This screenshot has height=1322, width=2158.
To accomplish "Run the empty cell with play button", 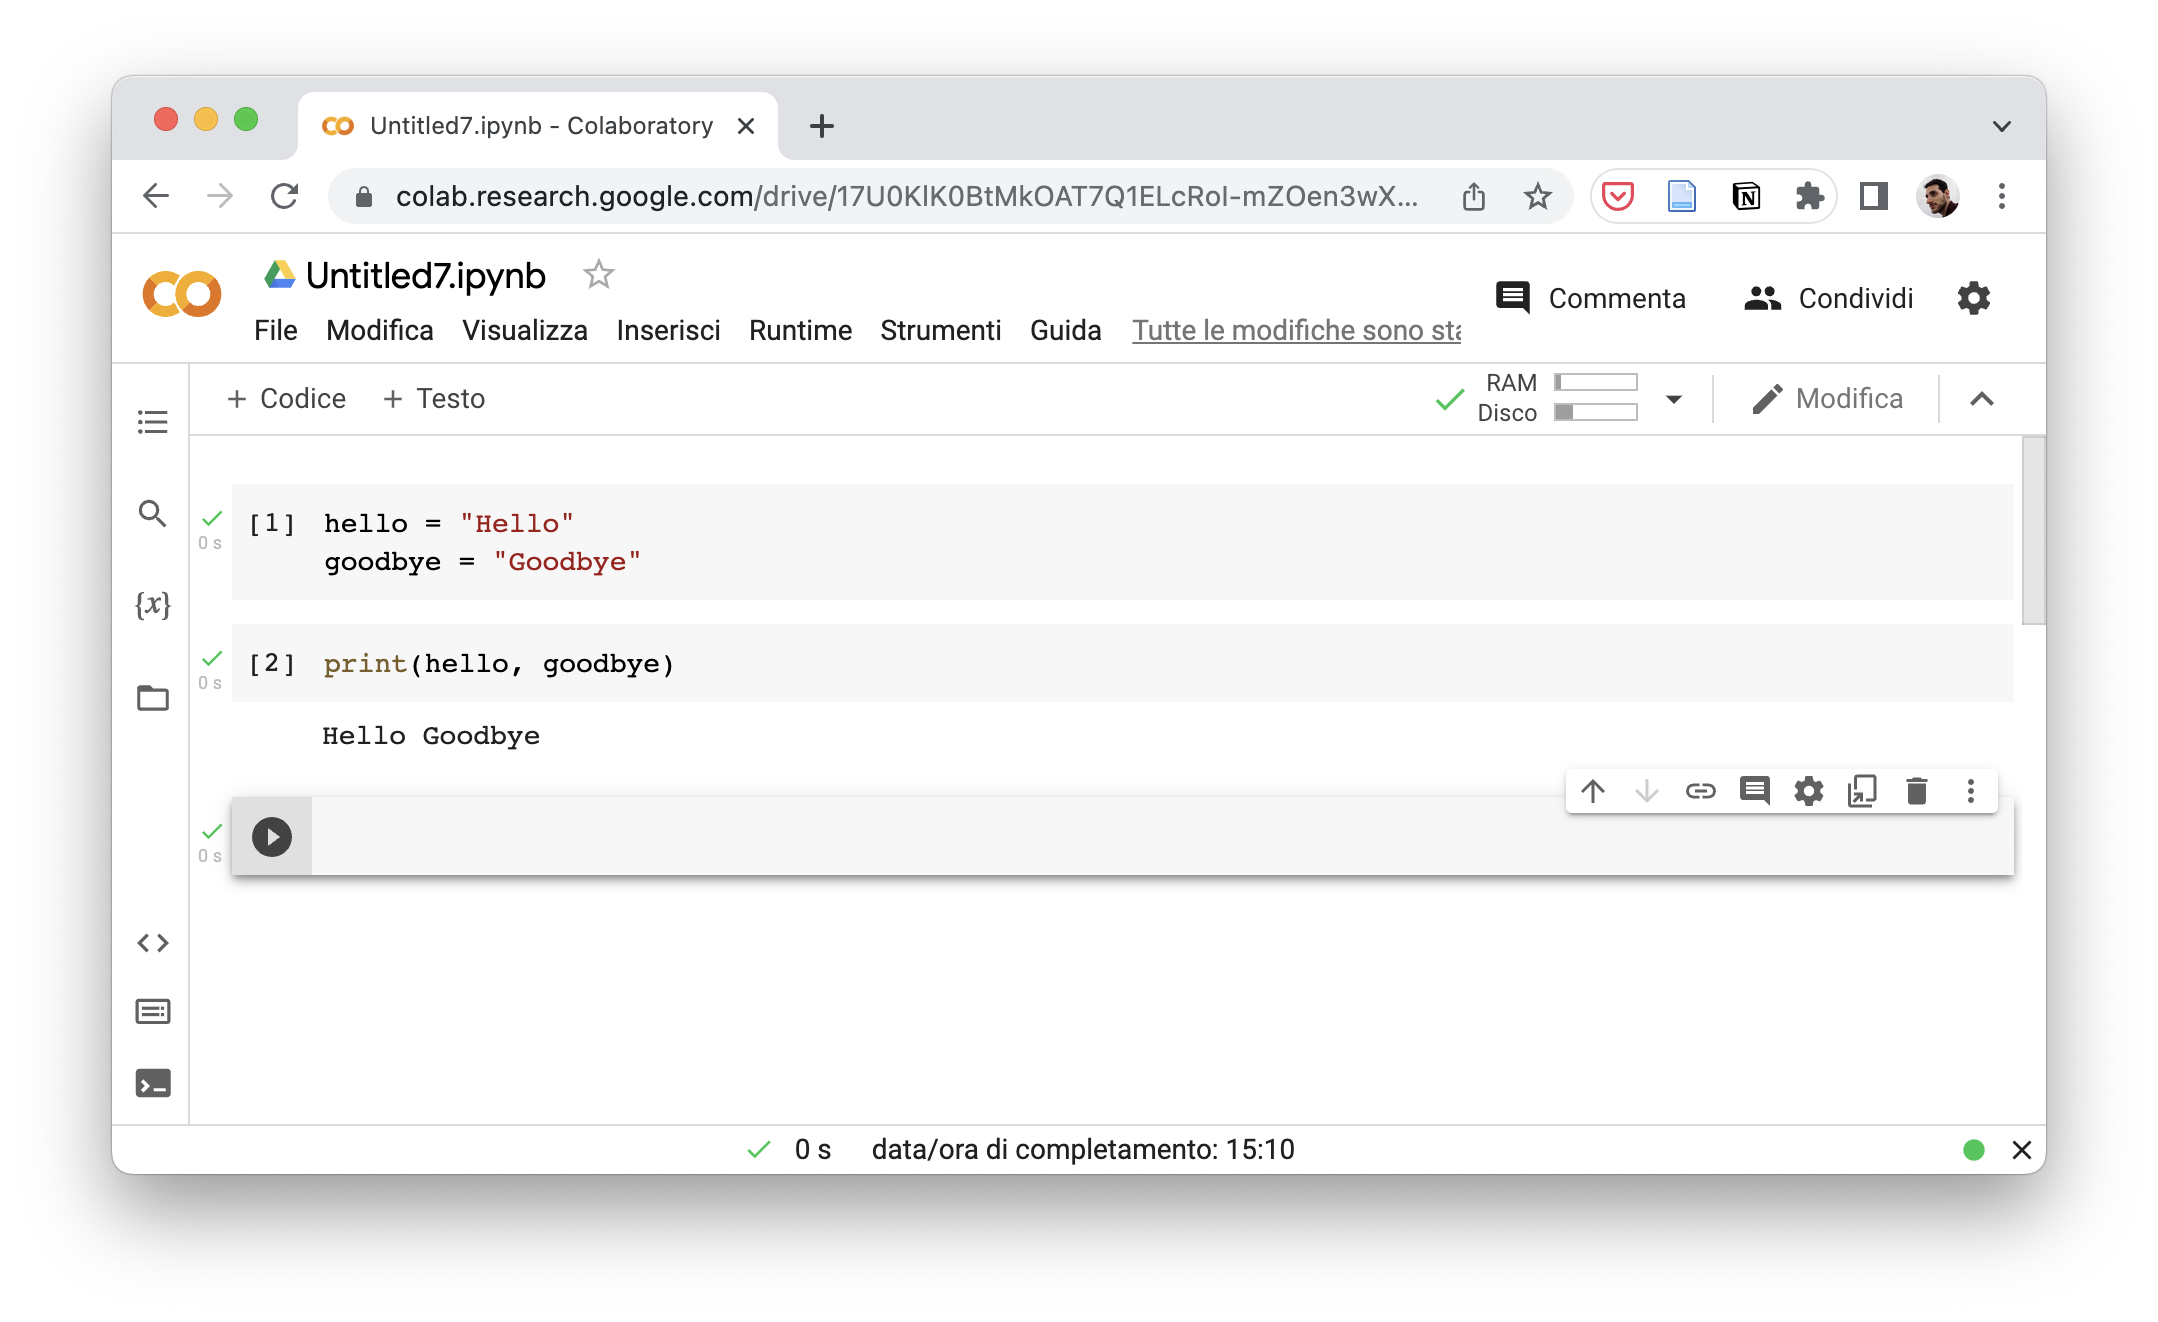I will tap(272, 837).
